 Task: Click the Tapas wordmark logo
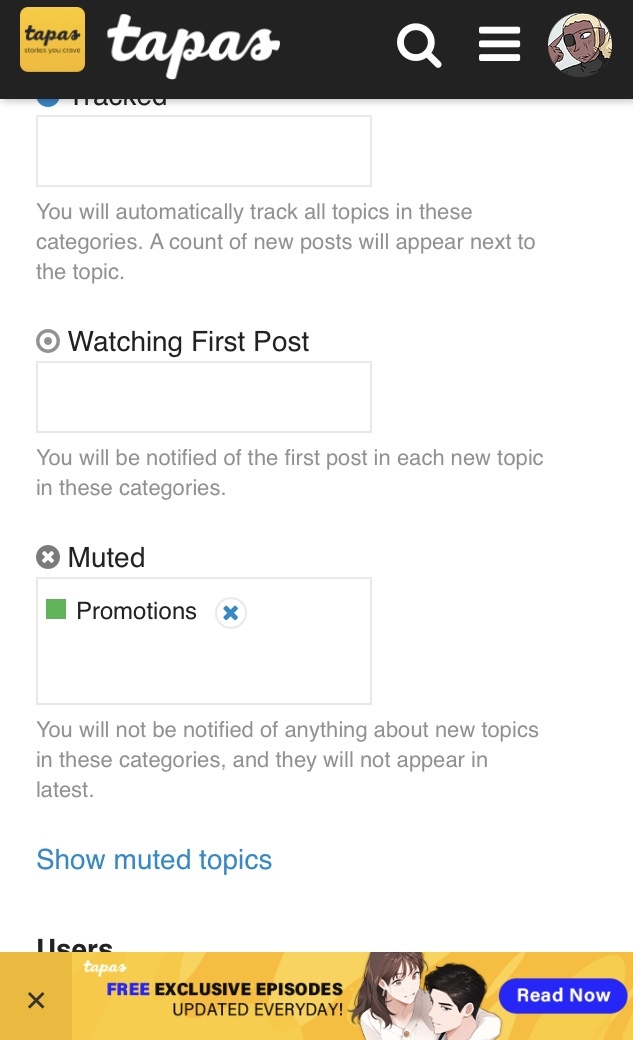point(193,44)
